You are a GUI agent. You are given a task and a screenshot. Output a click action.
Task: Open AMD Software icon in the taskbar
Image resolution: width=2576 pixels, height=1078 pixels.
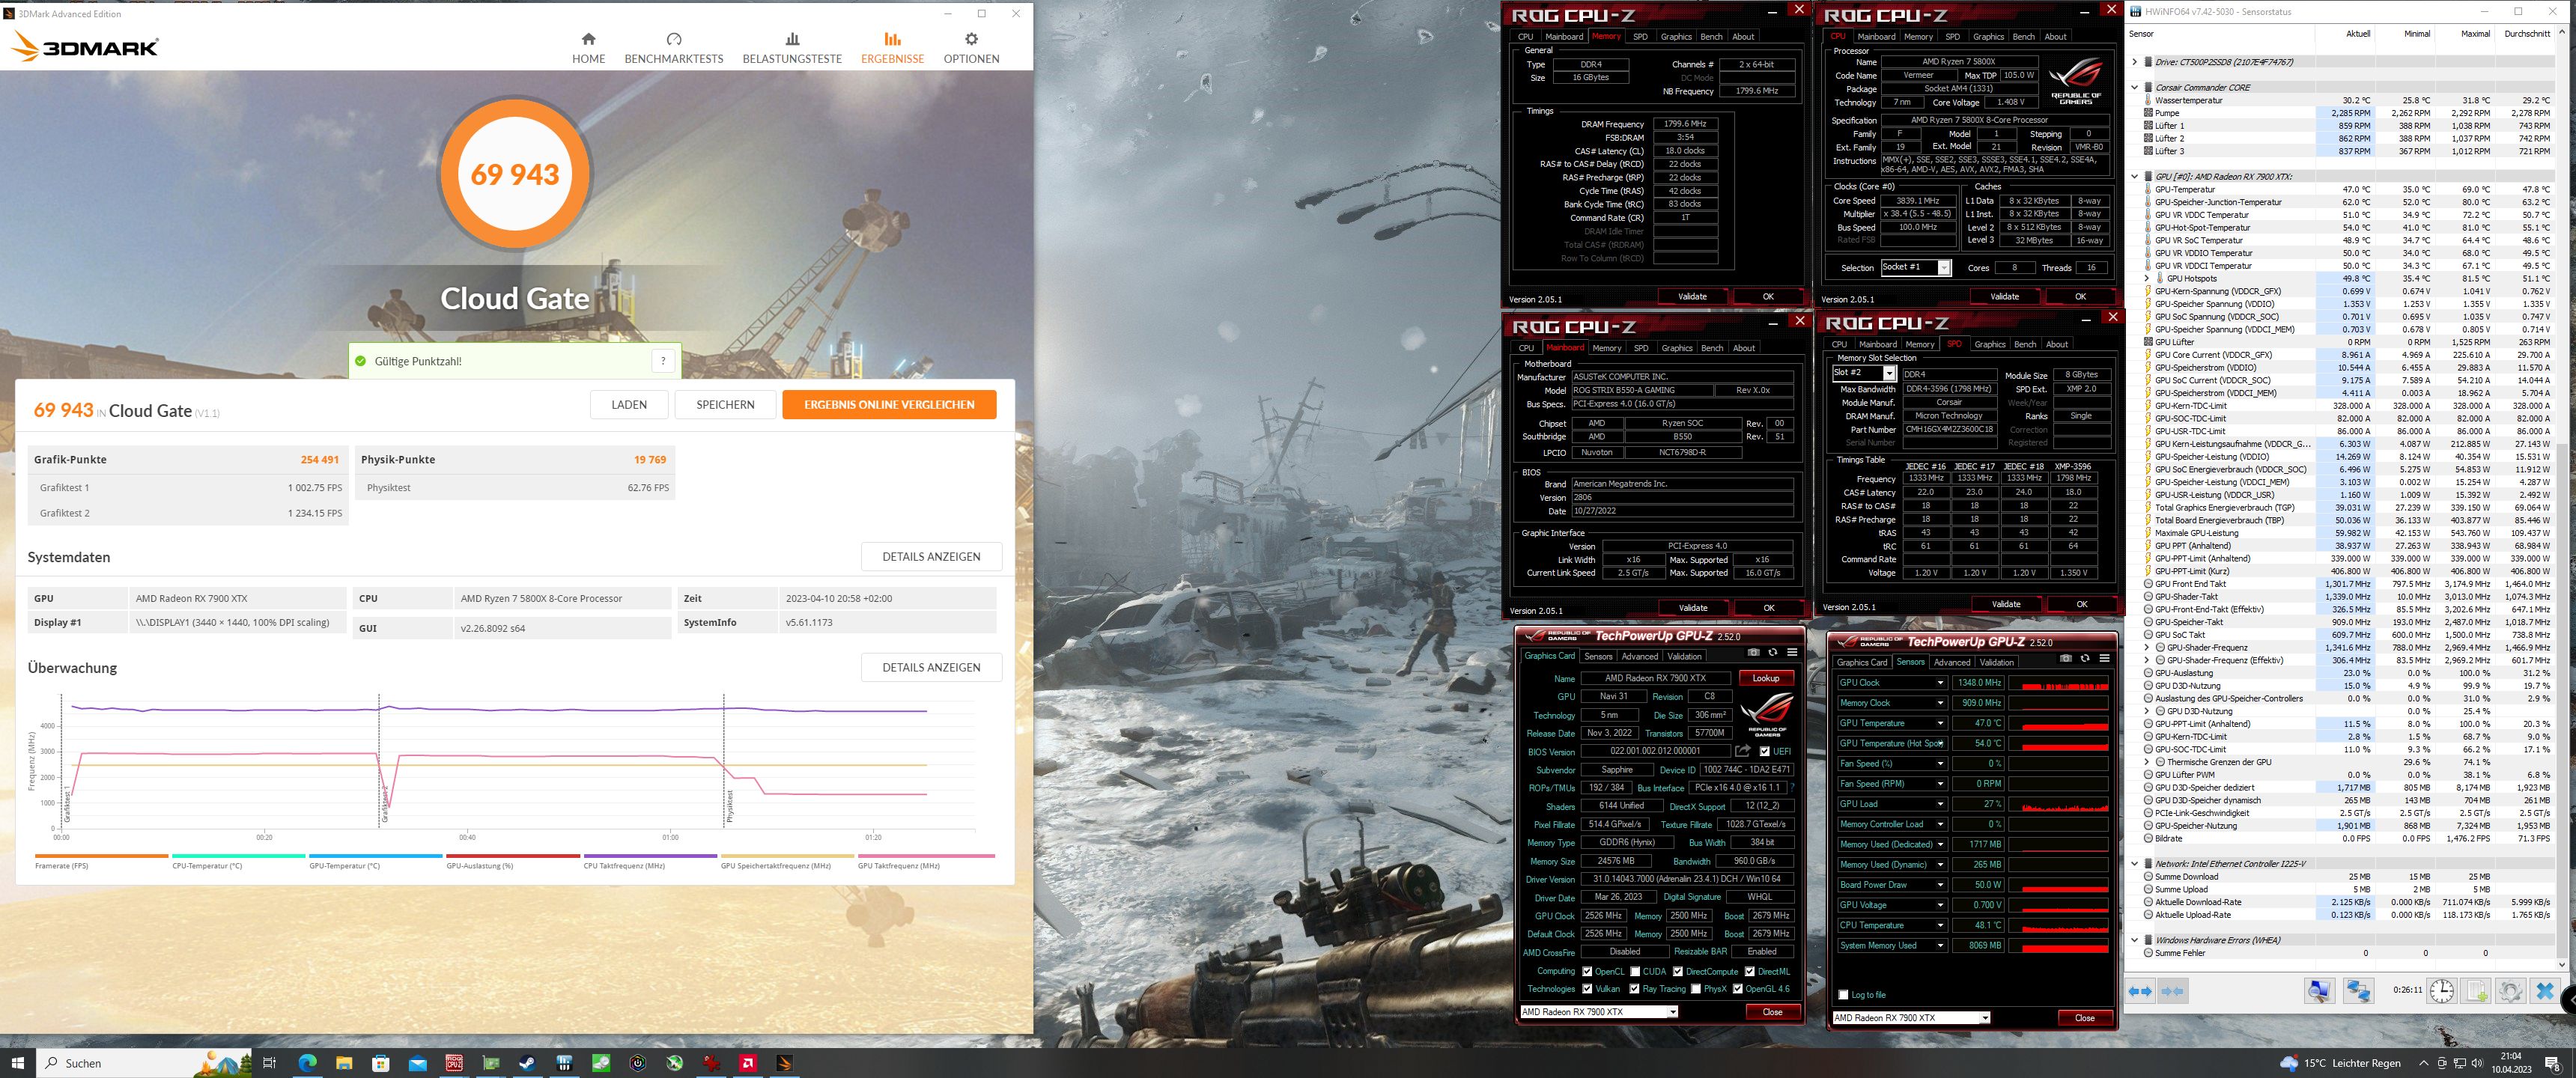coord(748,1062)
